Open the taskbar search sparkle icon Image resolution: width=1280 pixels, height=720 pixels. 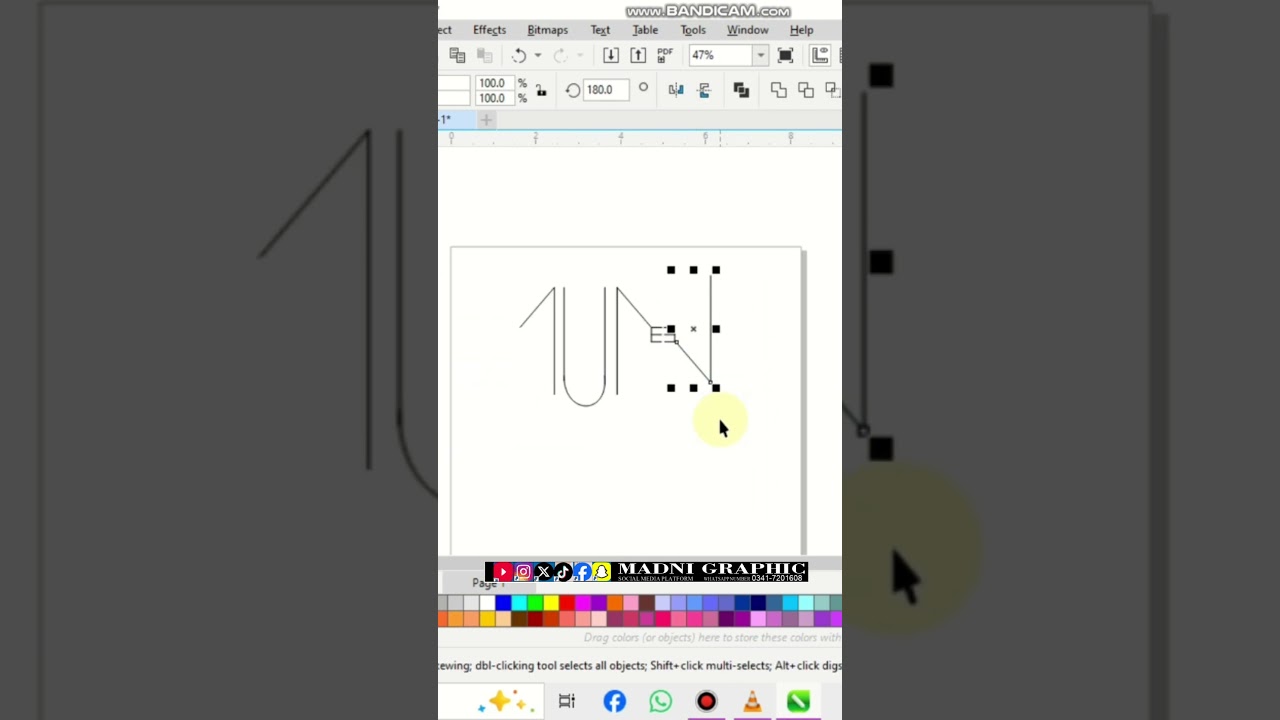pyautogui.click(x=501, y=702)
